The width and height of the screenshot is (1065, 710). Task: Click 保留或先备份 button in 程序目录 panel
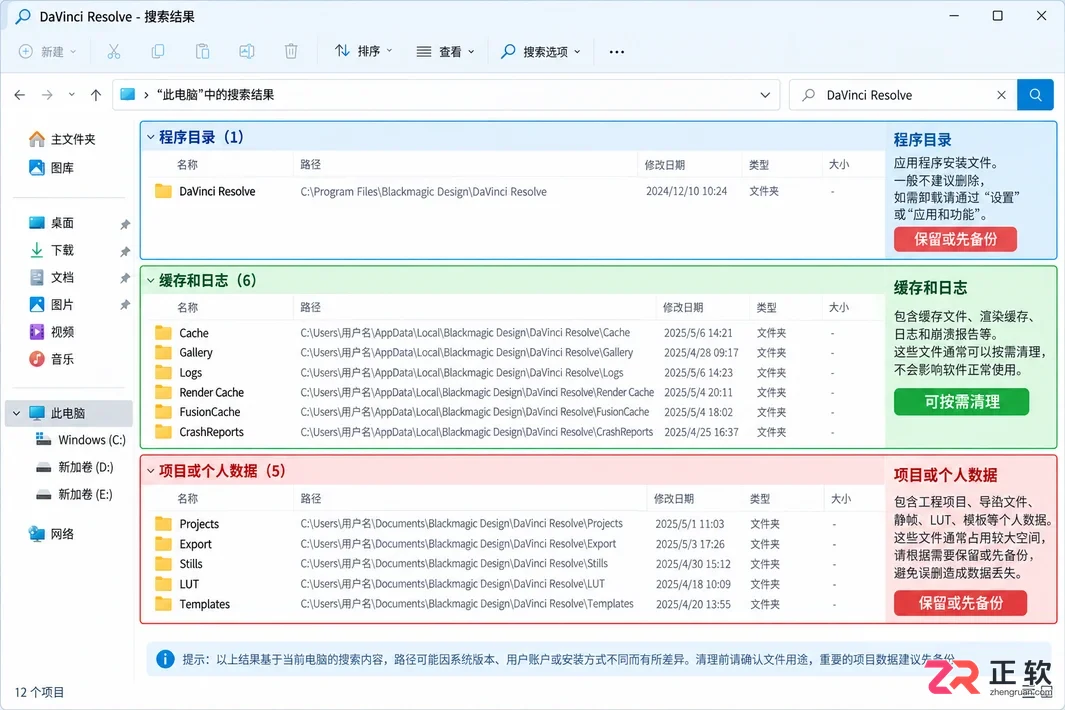[955, 239]
